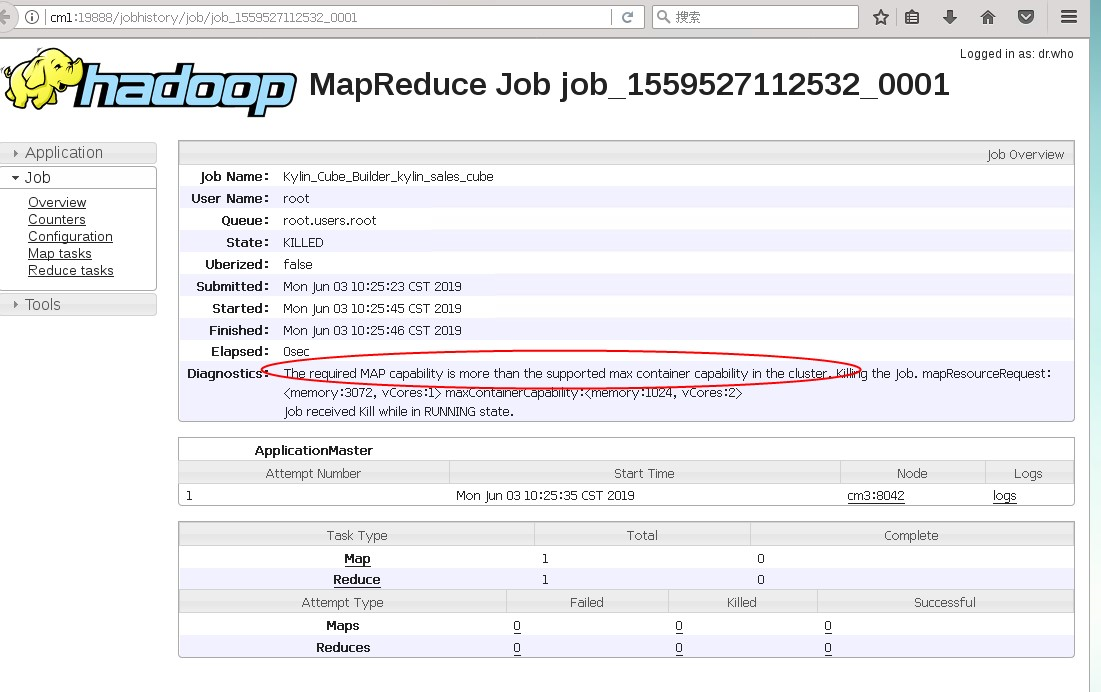Click the Task Type column header
Image resolution: width=1101 pixels, height=692 pixels.
(x=357, y=535)
